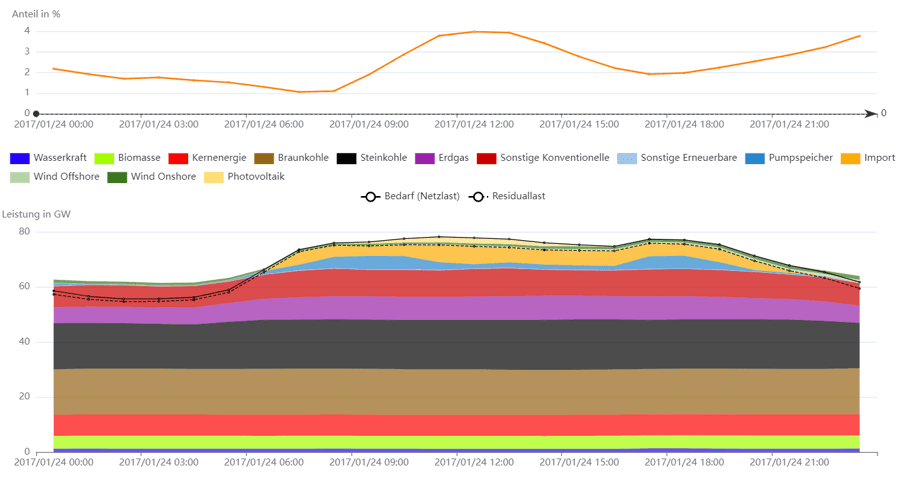Click the Photovoltaik yellow legend icon
This screenshot has height=482, width=908.
pos(214,177)
